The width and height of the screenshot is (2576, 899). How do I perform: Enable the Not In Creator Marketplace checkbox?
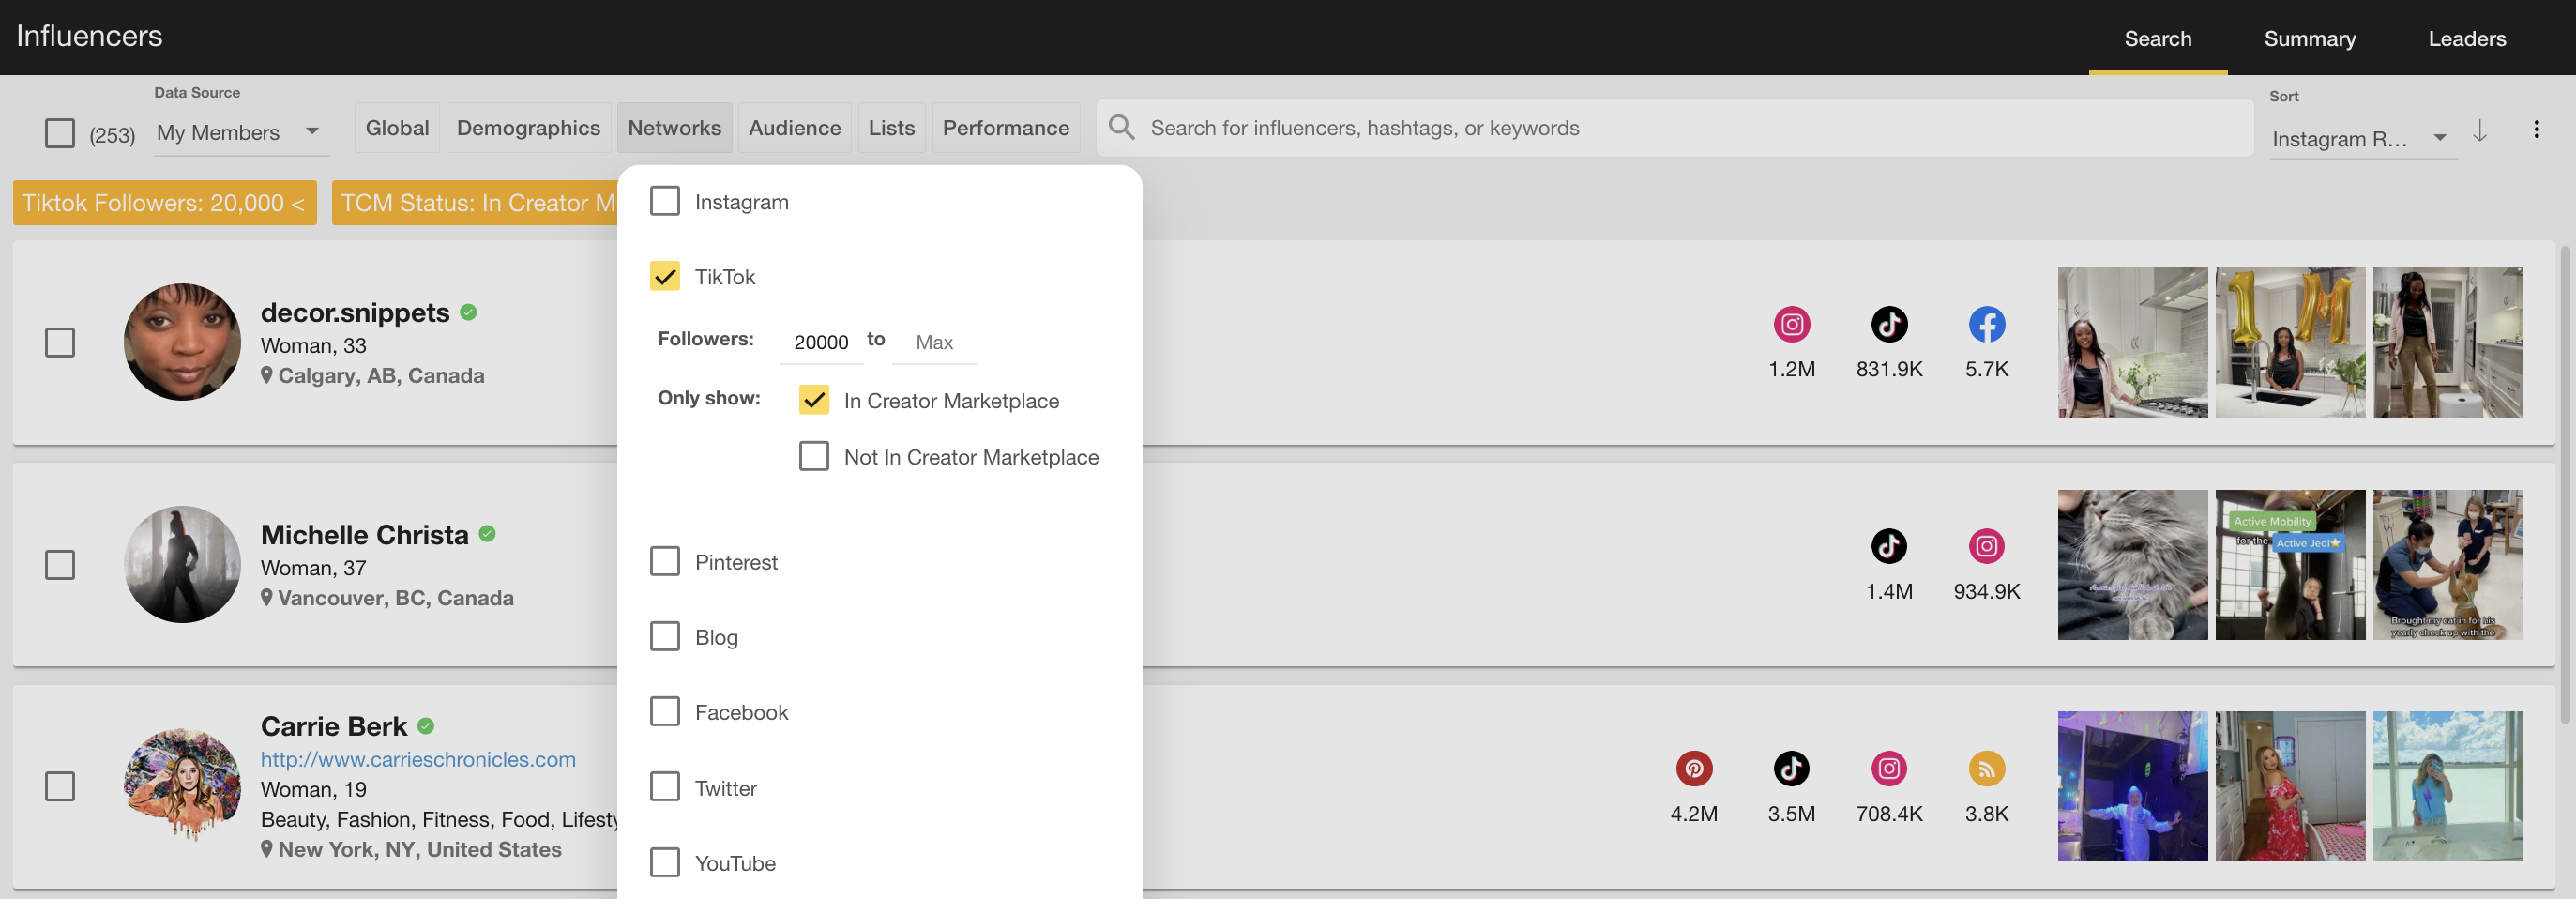coord(813,456)
